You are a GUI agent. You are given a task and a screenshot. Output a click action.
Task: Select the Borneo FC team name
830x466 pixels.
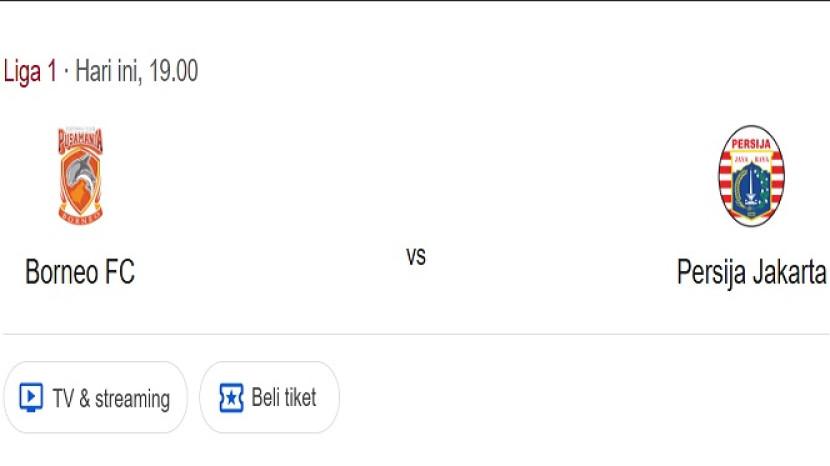point(80,272)
